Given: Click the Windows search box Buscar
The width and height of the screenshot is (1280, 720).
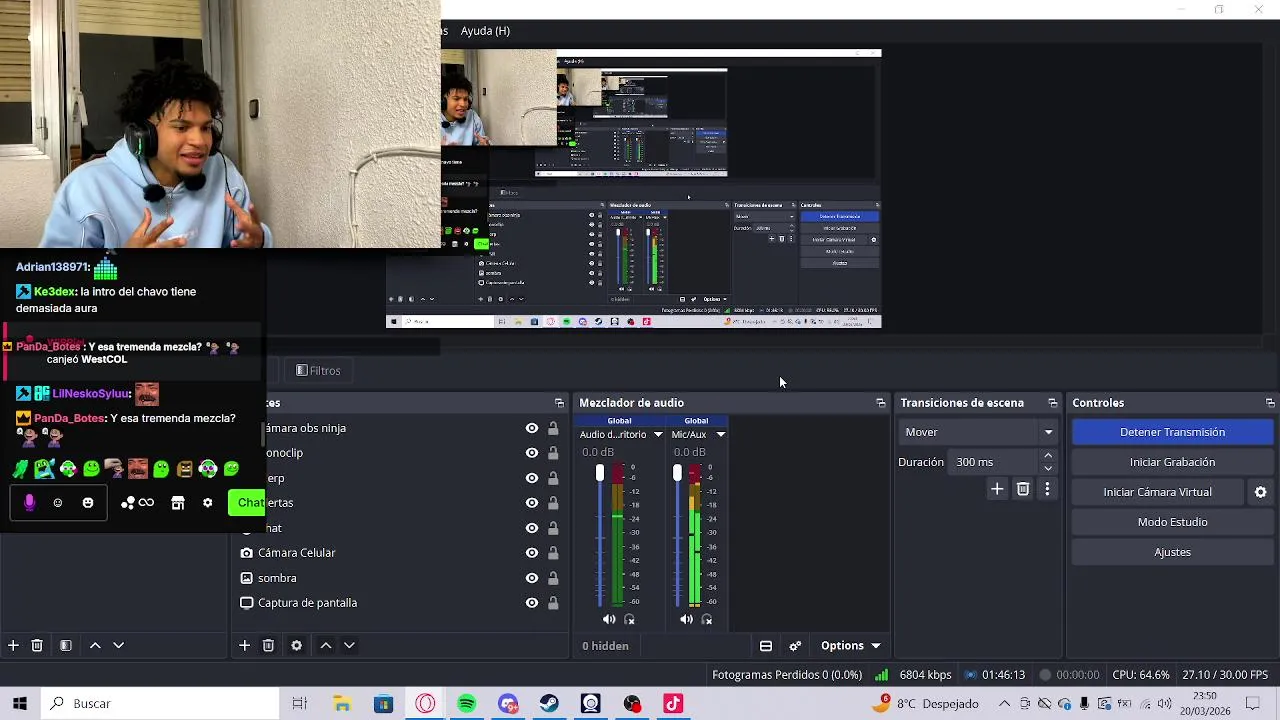Looking at the screenshot, I should click(x=160, y=704).
